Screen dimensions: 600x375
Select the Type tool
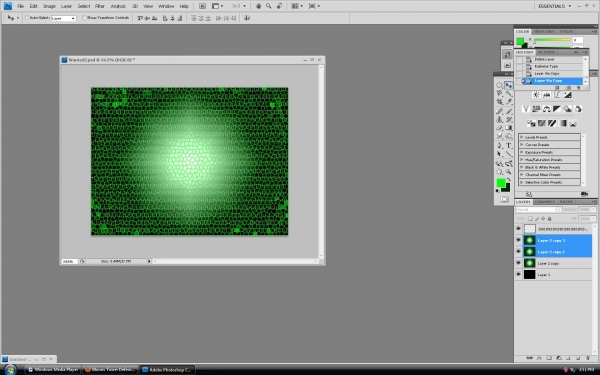[509, 145]
